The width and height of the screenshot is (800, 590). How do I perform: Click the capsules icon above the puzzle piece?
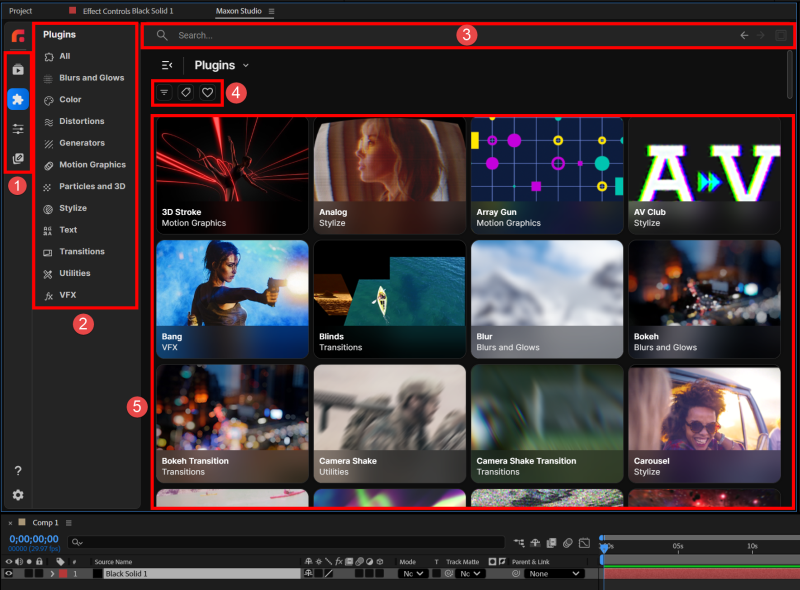click(17, 69)
